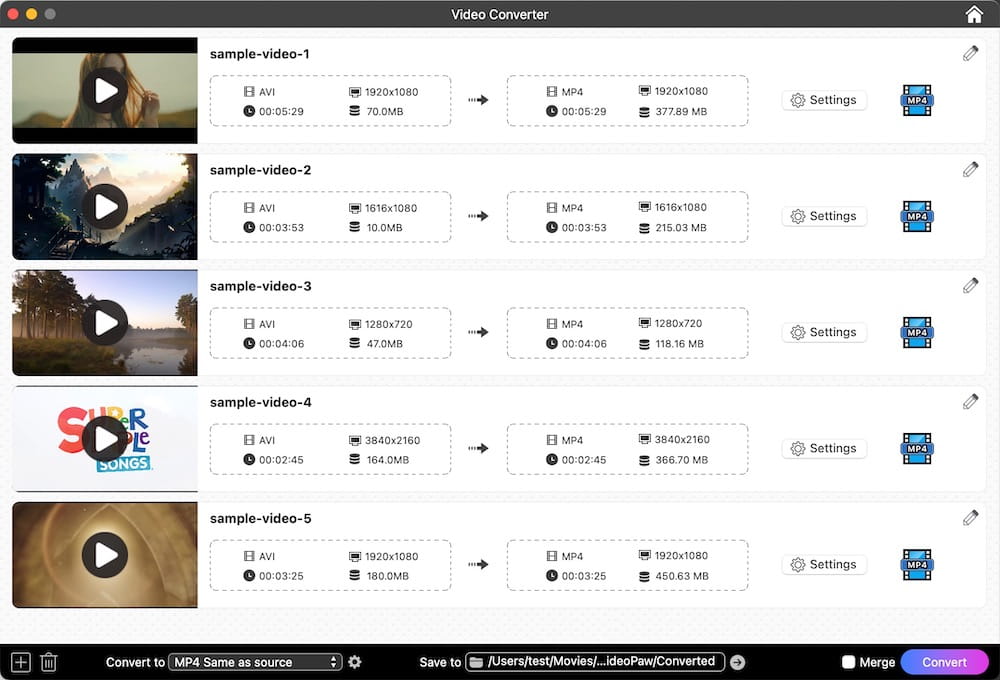
Task: Open Settings for sample-video-3
Action: pos(824,332)
